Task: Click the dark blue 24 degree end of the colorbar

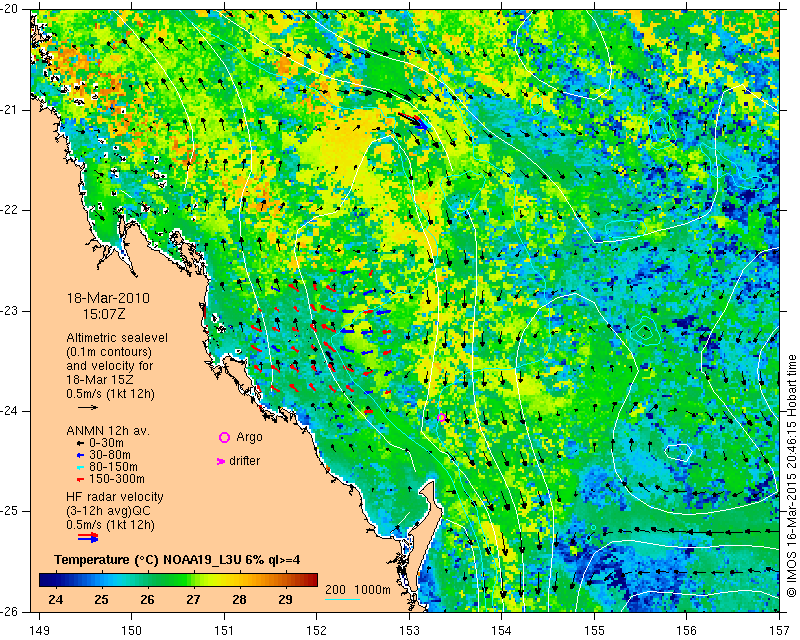Action: click(46, 580)
